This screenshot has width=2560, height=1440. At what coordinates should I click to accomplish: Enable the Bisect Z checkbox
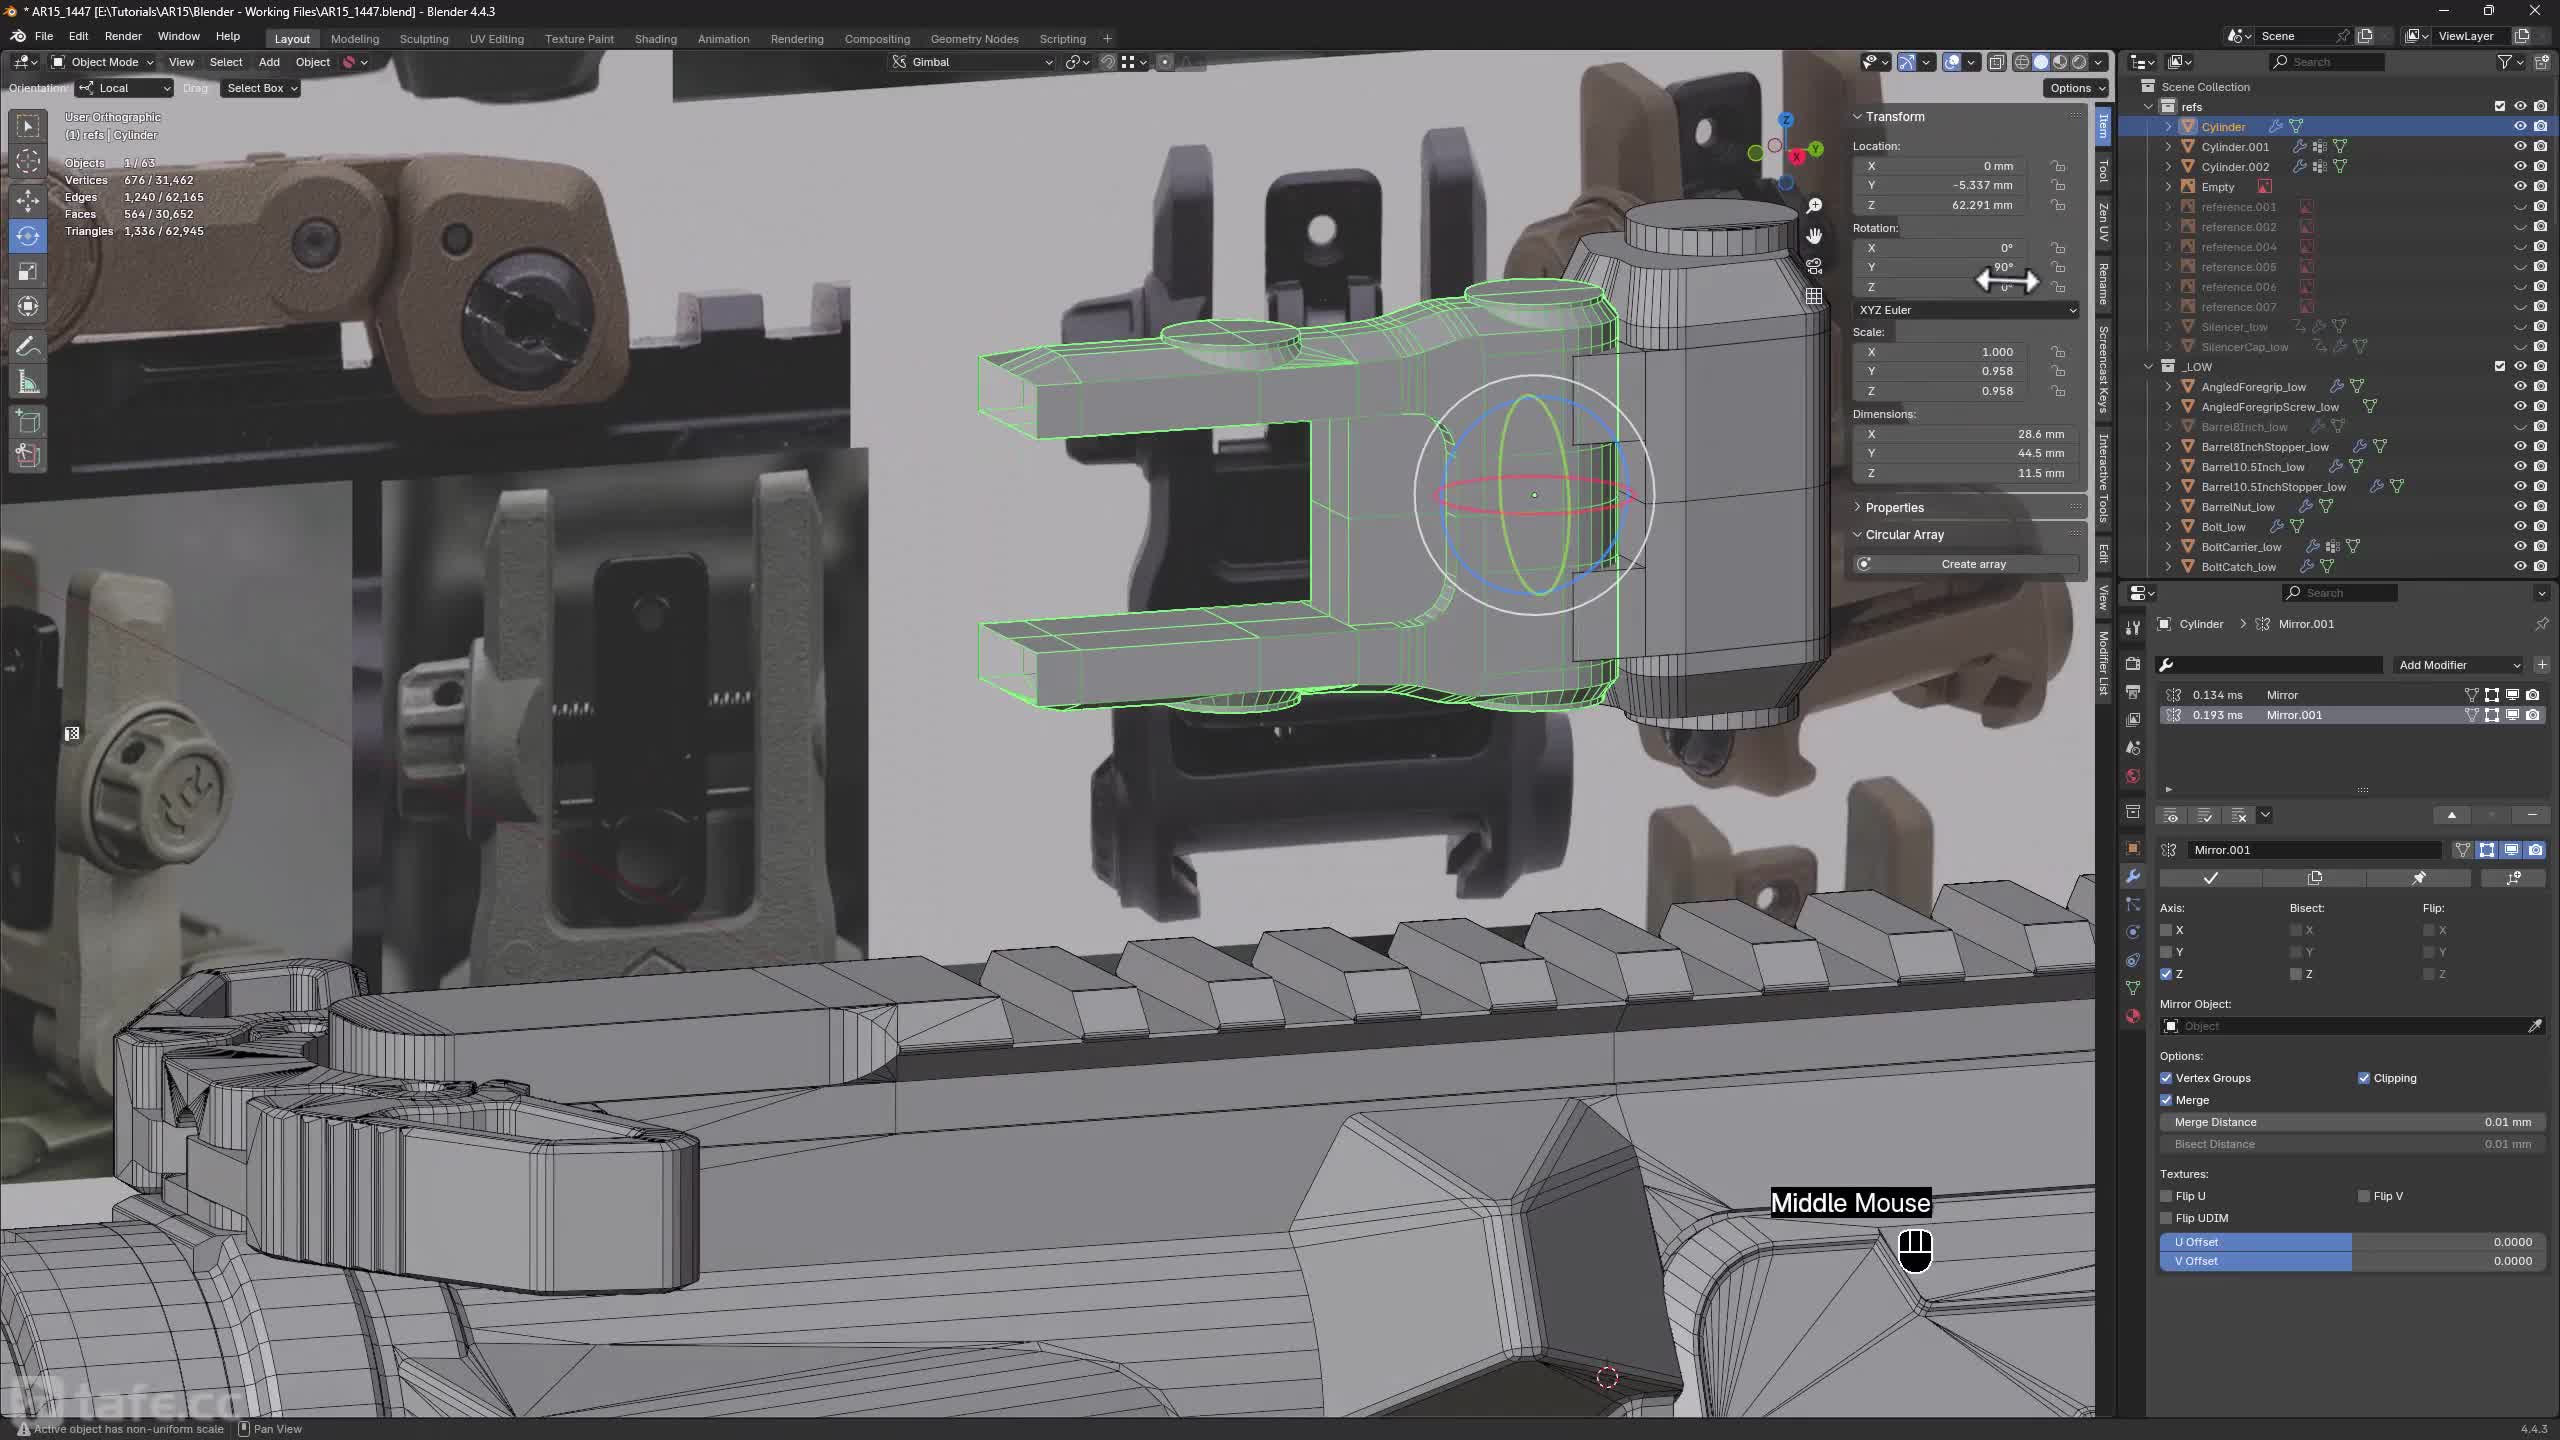click(2296, 974)
